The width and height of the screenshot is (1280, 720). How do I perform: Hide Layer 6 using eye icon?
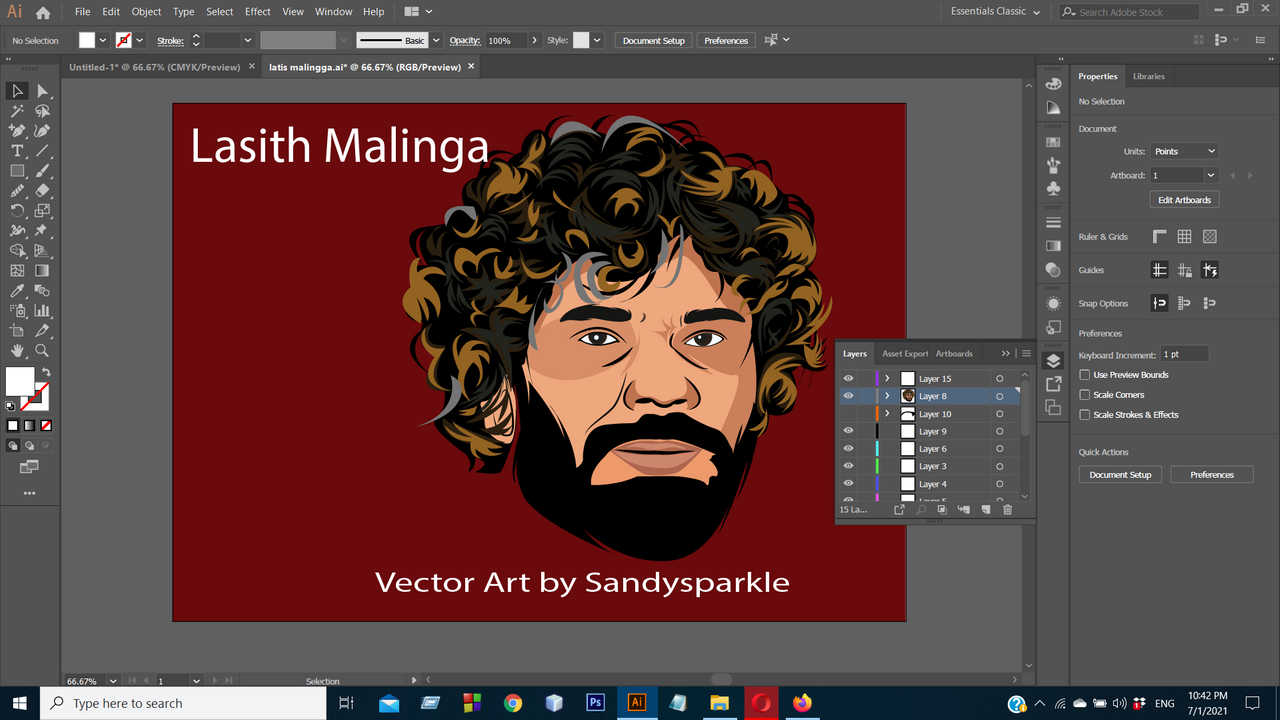coord(848,449)
